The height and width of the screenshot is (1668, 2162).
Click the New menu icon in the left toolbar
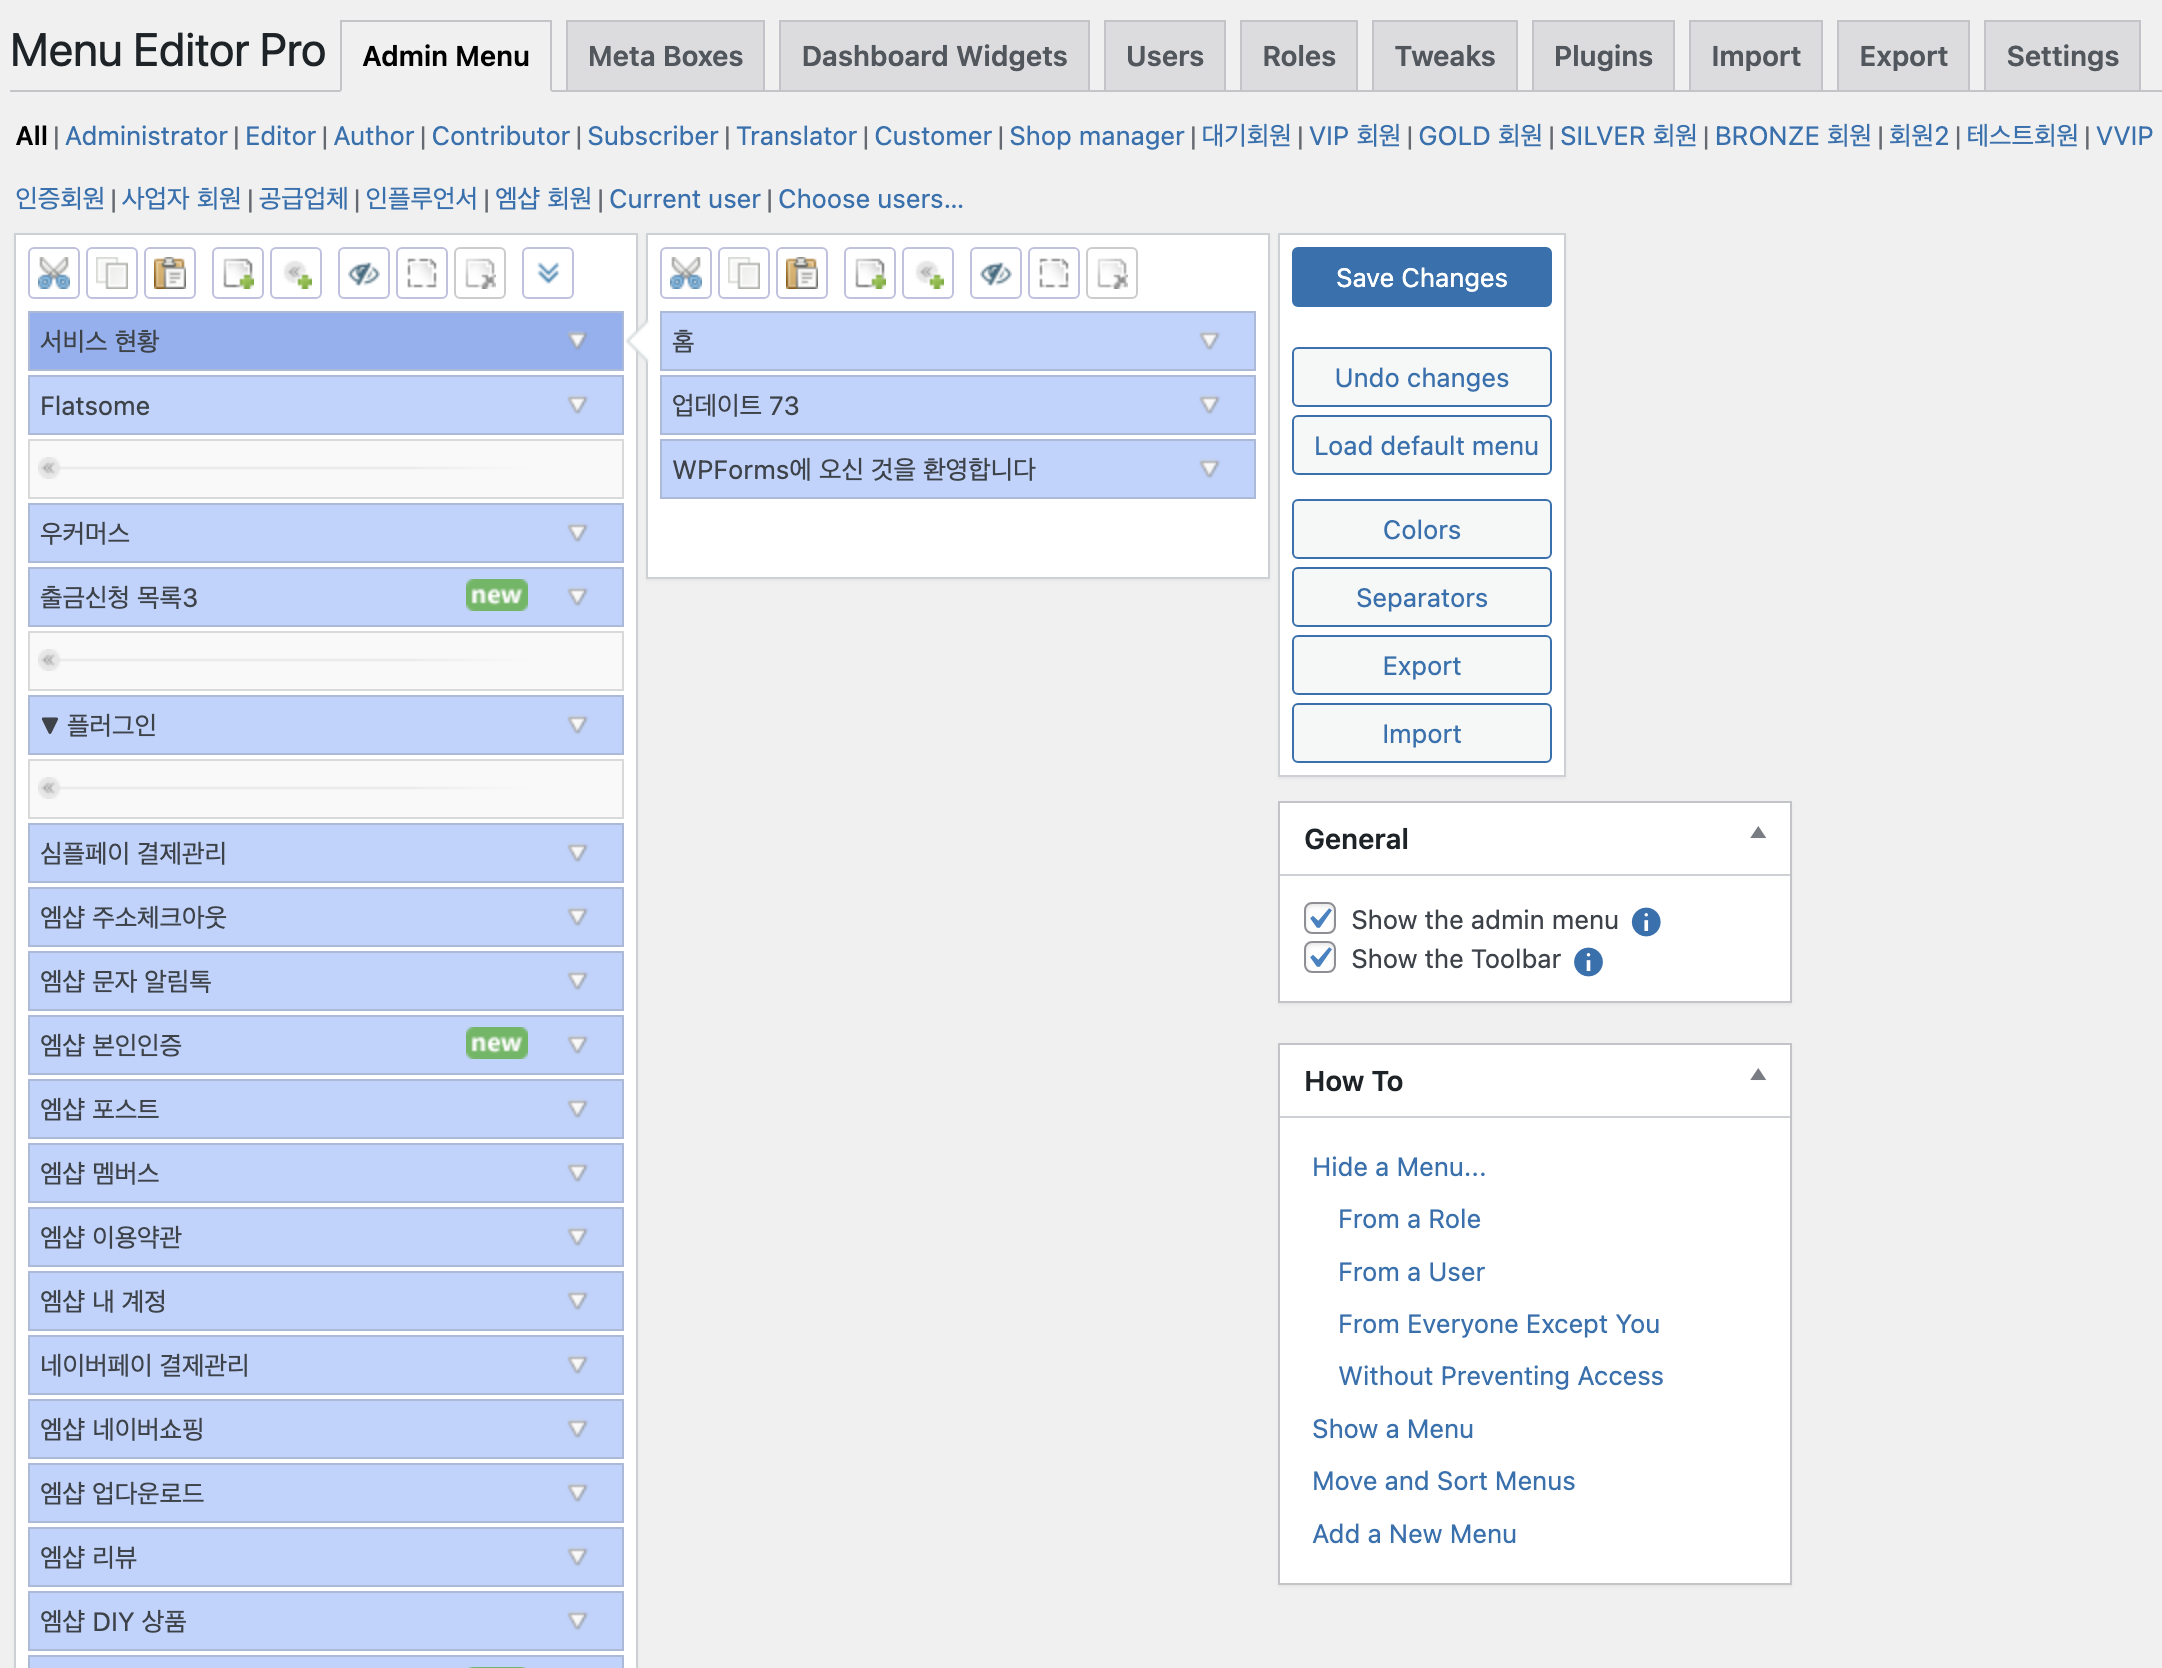tap(238, 273)
